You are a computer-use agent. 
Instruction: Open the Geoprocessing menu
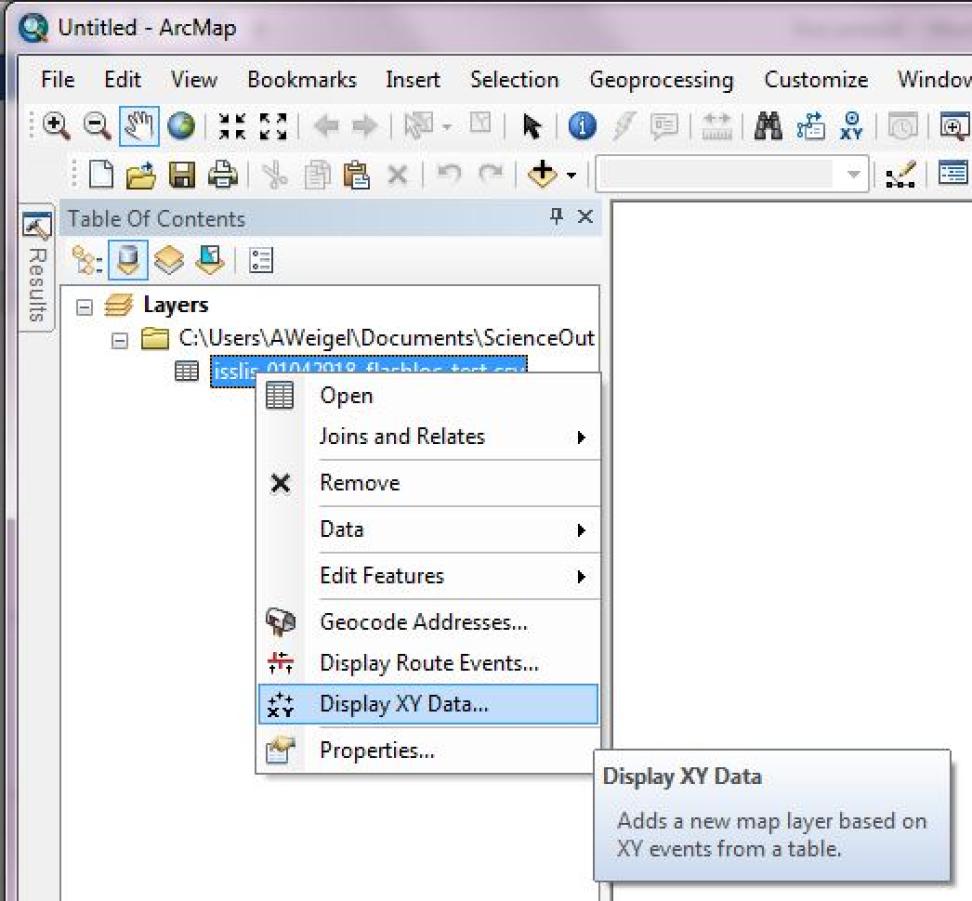click(x=661, y=79)
